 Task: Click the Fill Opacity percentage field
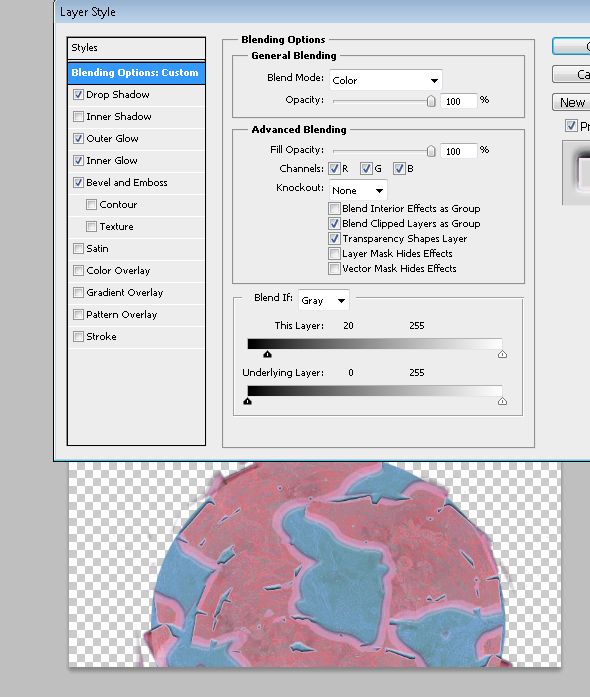(459, 151)
